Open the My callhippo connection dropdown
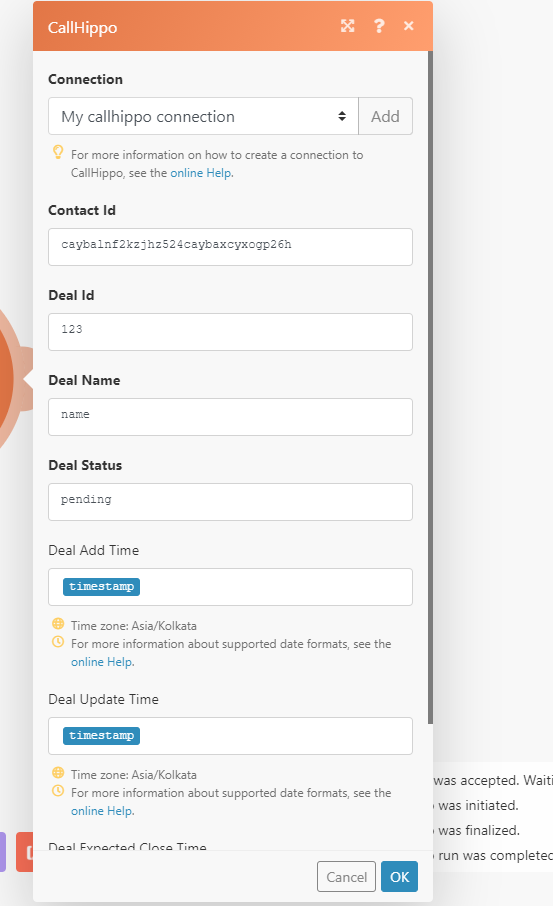The width and height of the screenshot is (553, 906). [x=203, y=116]
